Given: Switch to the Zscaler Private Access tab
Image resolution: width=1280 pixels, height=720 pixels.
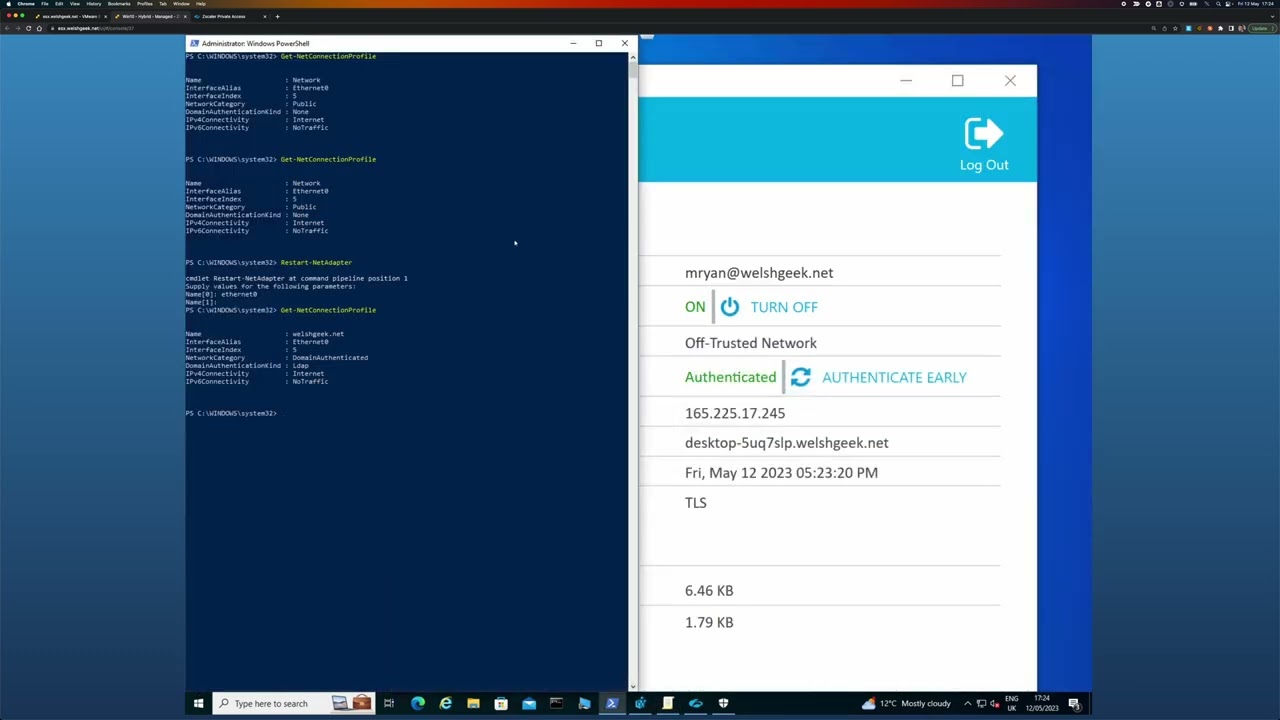Looking at the screenshot, I should tap(228, 16).
